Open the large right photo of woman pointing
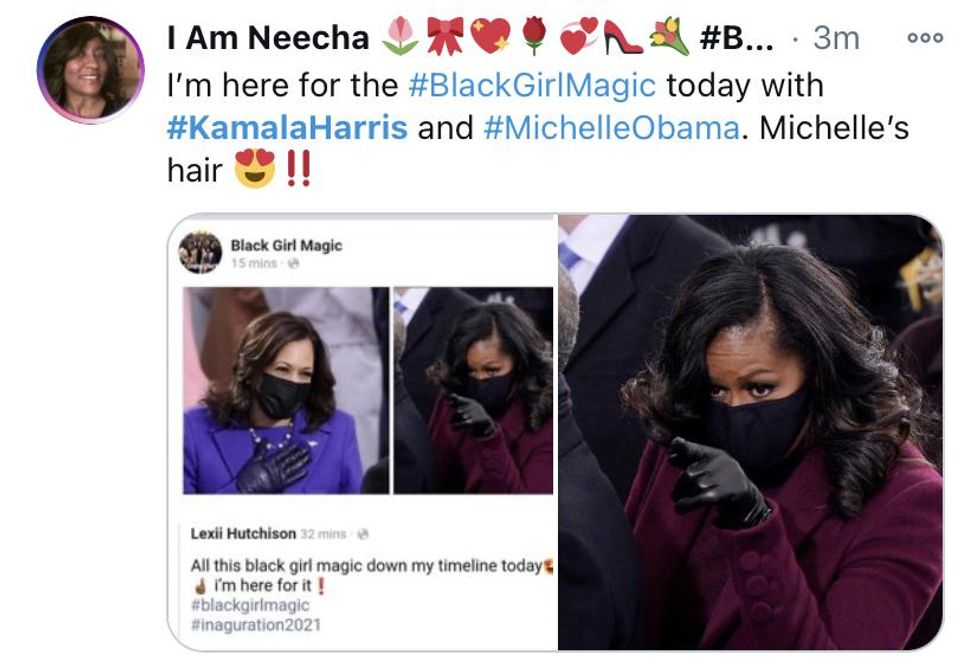Screen dimensions: 980x664 tap(750, 432)
